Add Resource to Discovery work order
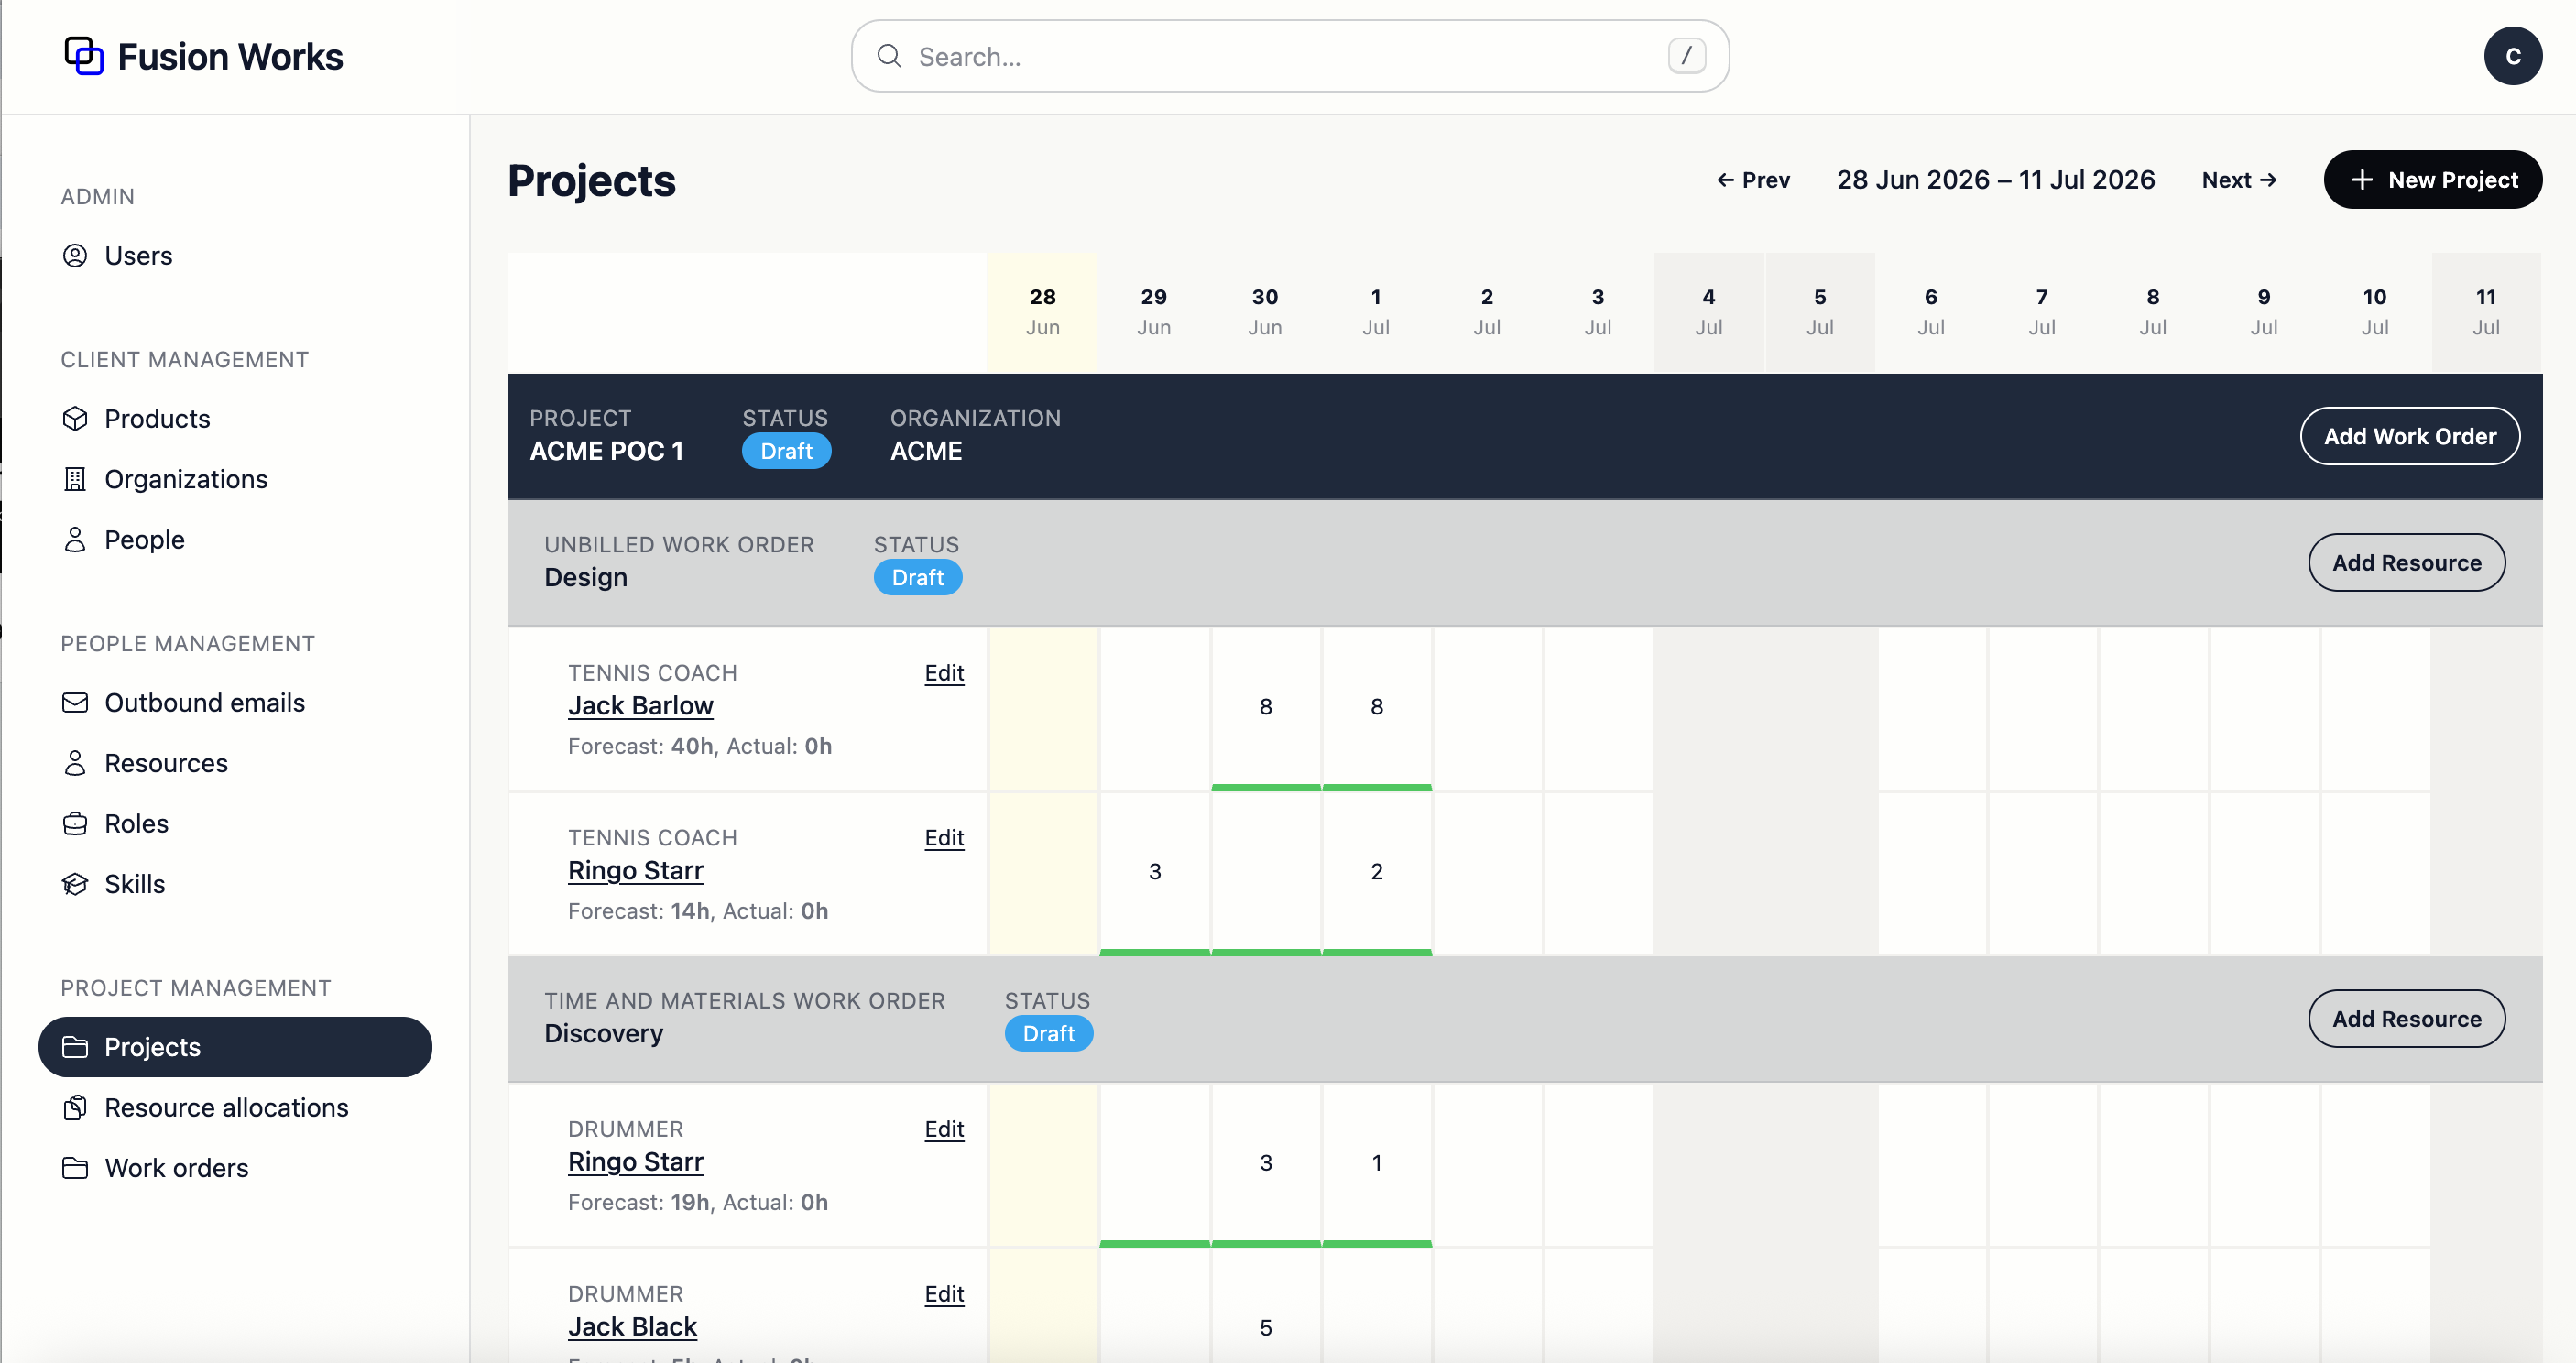The image size is (2576, 1363). coord(2406,1019)
